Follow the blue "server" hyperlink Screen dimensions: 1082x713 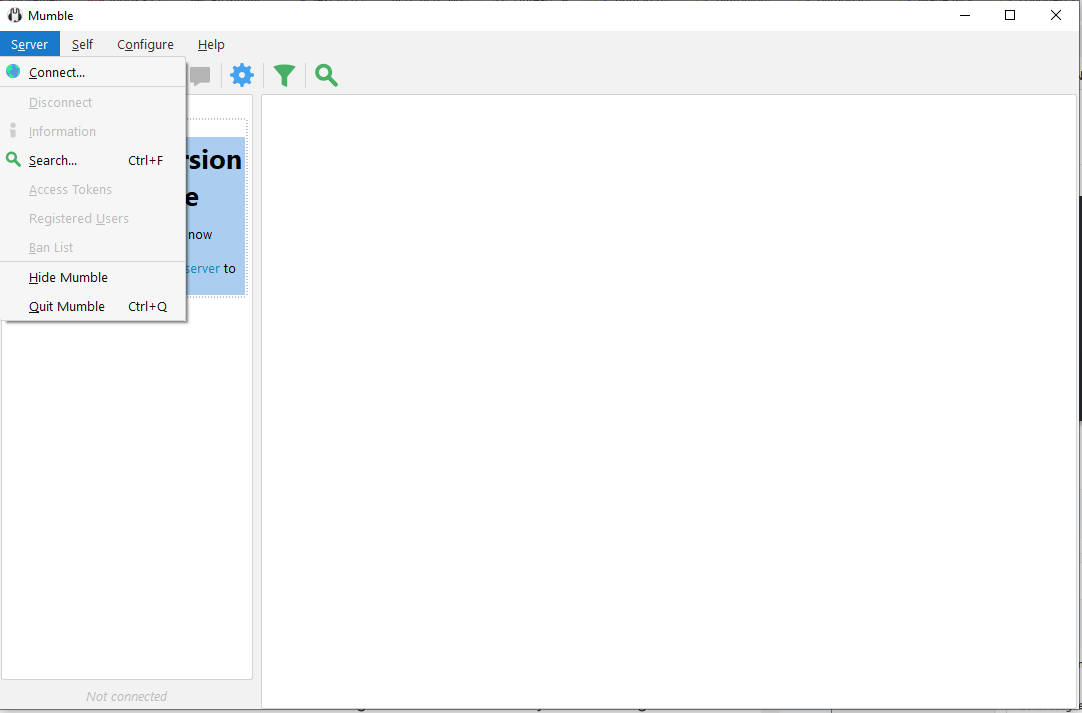pos(203,268)
